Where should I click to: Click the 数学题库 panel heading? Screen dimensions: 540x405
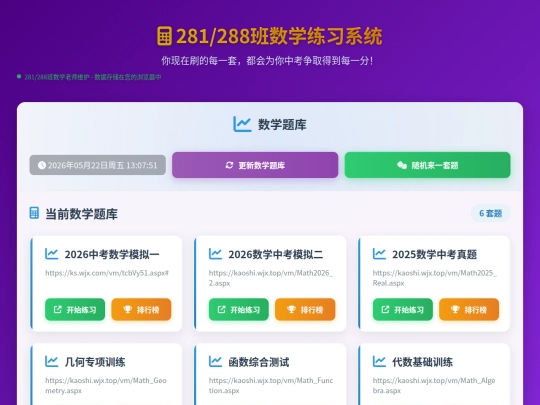coord(282,125)
